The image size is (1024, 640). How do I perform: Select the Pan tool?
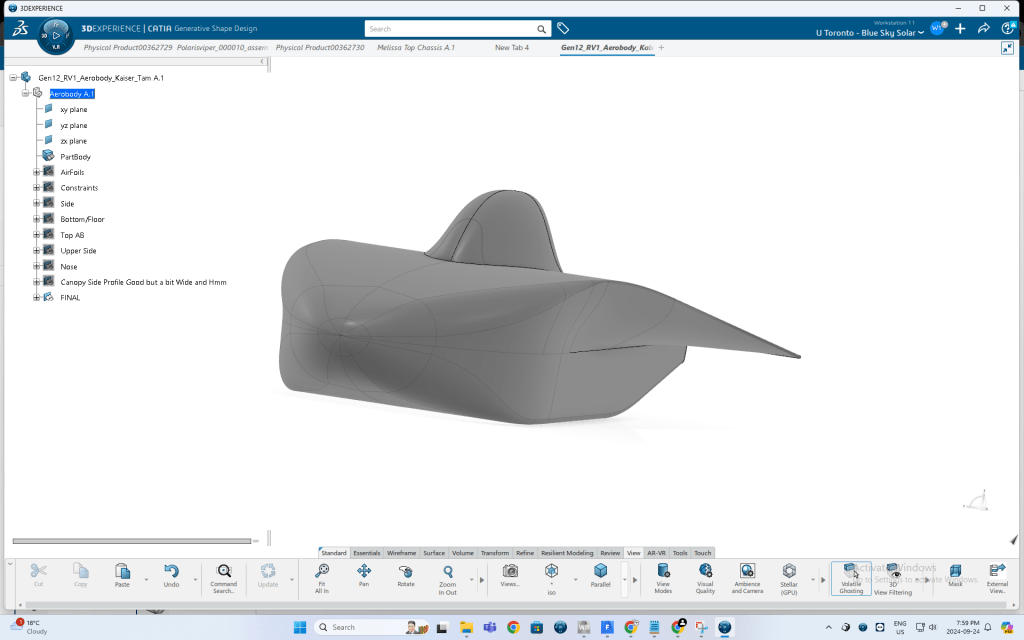[364, 573]
